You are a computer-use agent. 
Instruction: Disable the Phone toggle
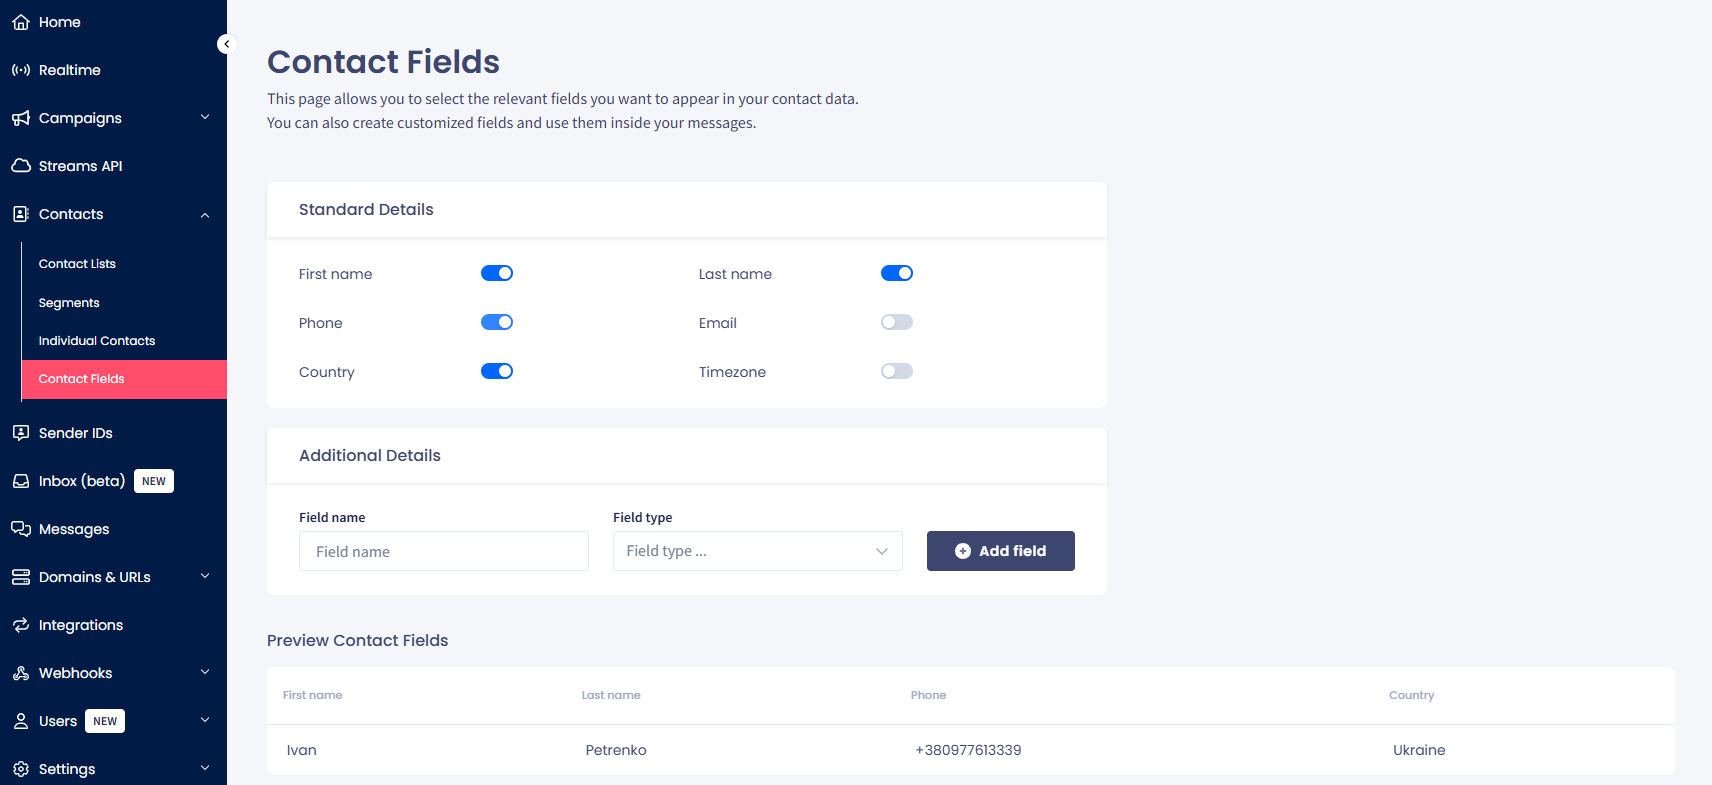pyautogui.click(x=497, y=322)
